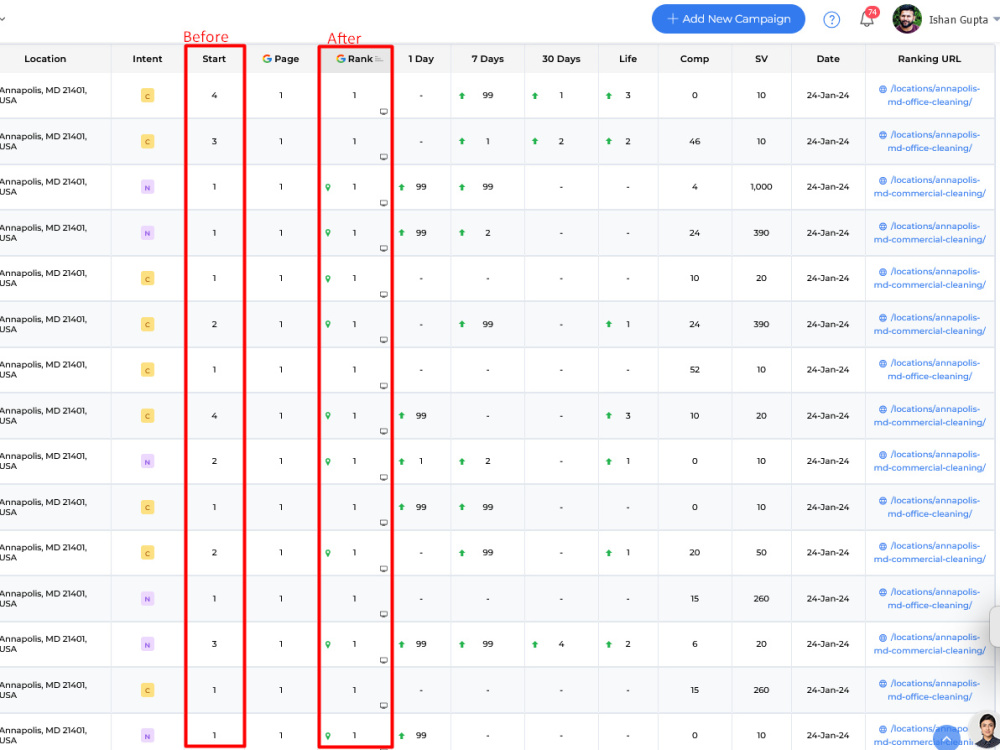Click the C intent badge in SV 50 row

147,553
